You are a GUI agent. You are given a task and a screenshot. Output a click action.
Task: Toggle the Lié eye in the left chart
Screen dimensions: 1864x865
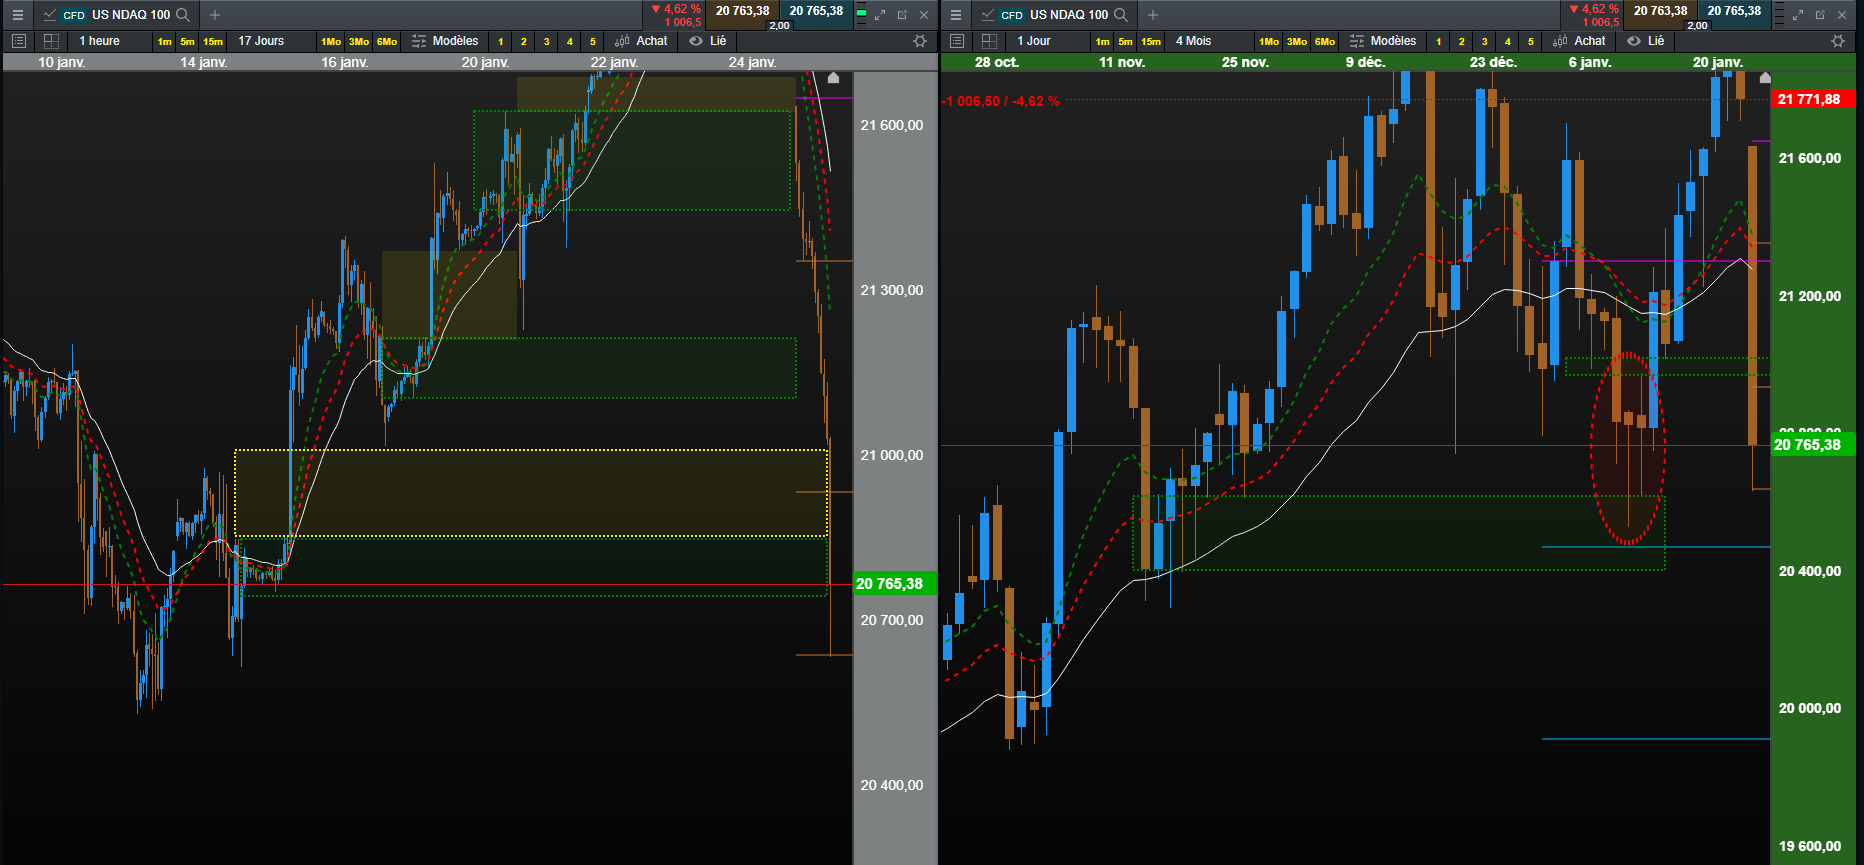point(696,41)
